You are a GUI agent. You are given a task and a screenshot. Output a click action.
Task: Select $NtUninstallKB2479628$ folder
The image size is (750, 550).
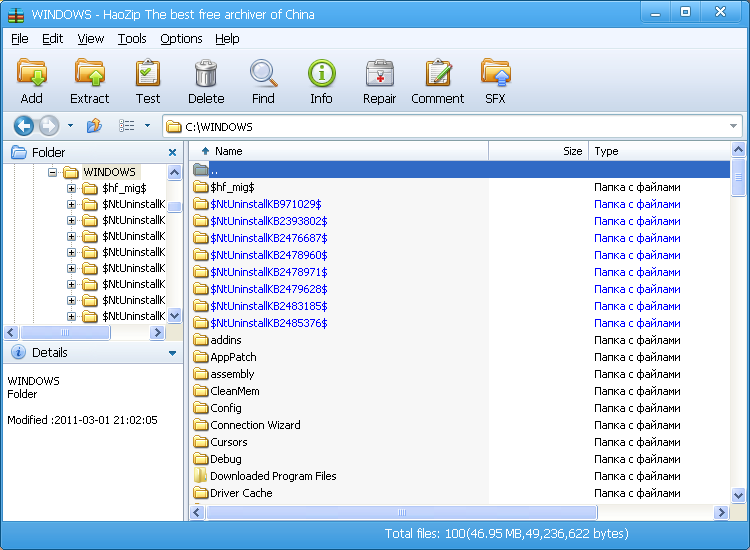269,289
